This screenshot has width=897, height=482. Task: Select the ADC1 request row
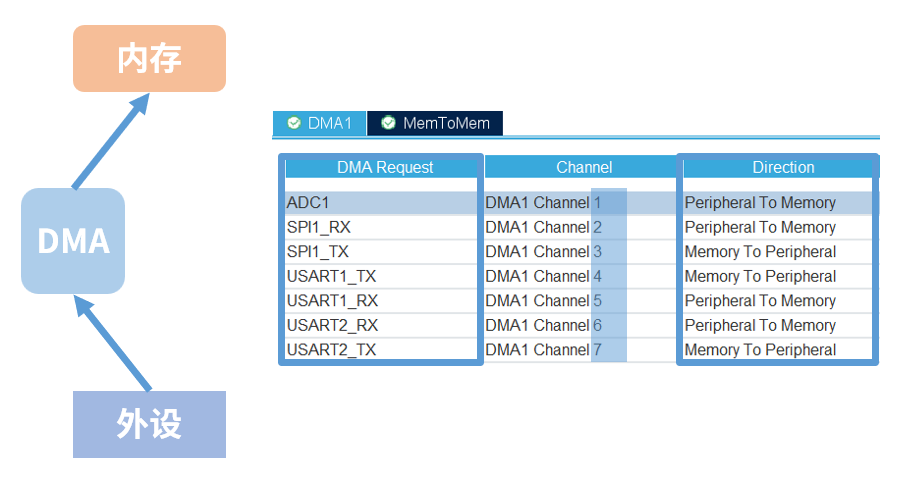(381, 202)
